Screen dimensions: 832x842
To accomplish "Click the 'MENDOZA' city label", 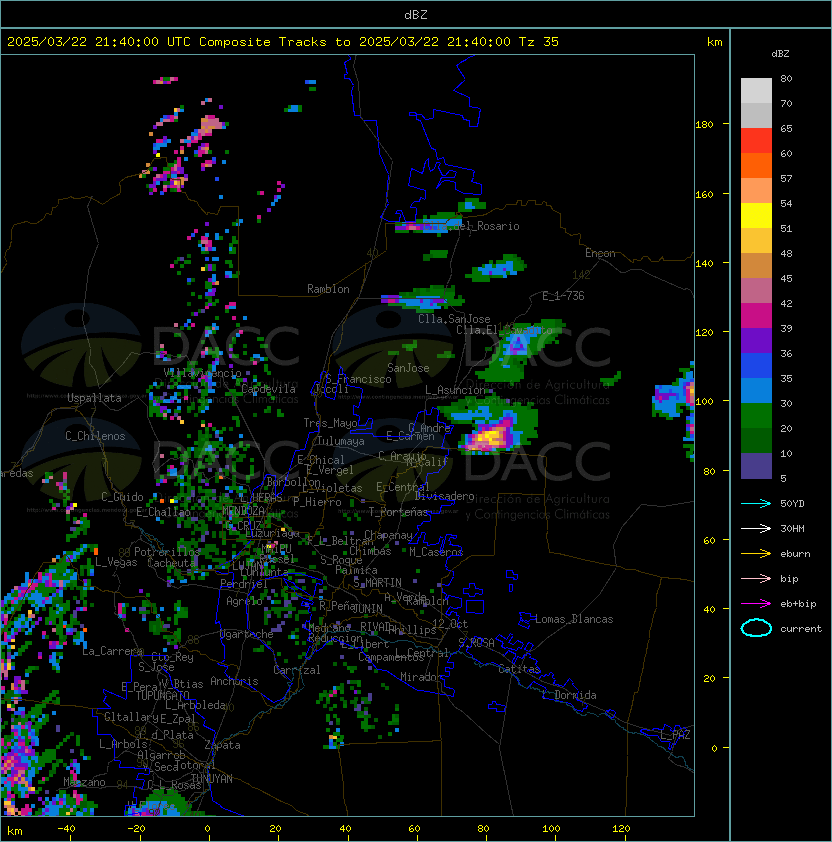I will (x=243, y=510).
